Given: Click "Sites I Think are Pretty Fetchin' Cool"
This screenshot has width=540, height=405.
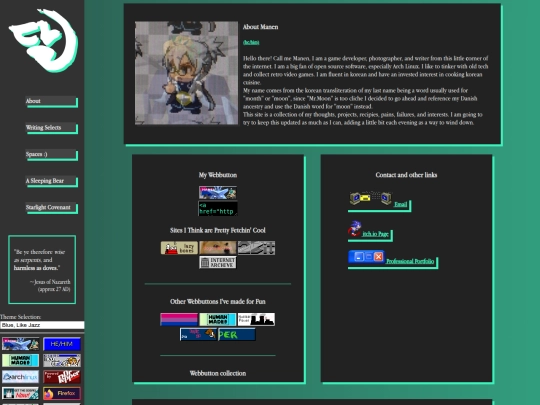Looking at the screenshot, I should (218, 230).
